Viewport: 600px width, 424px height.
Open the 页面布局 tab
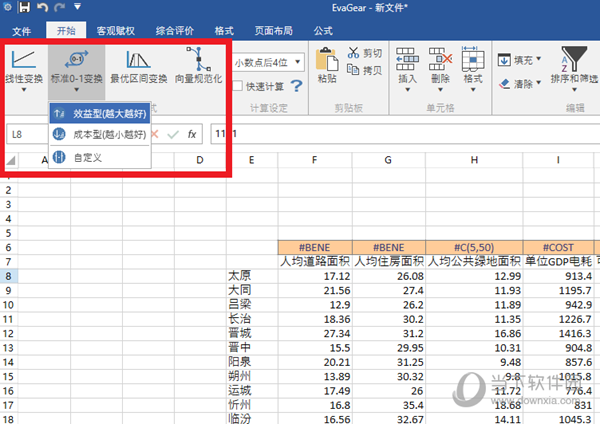tap(274, 31)
